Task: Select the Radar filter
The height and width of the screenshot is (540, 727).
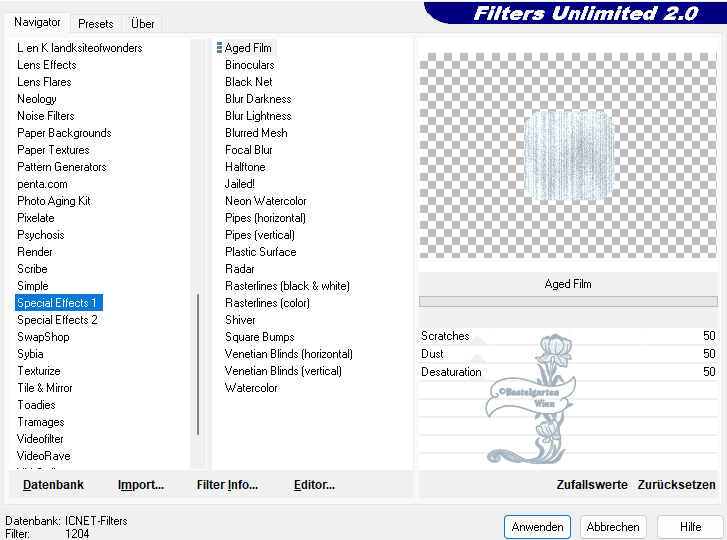Action: point(240,269)
